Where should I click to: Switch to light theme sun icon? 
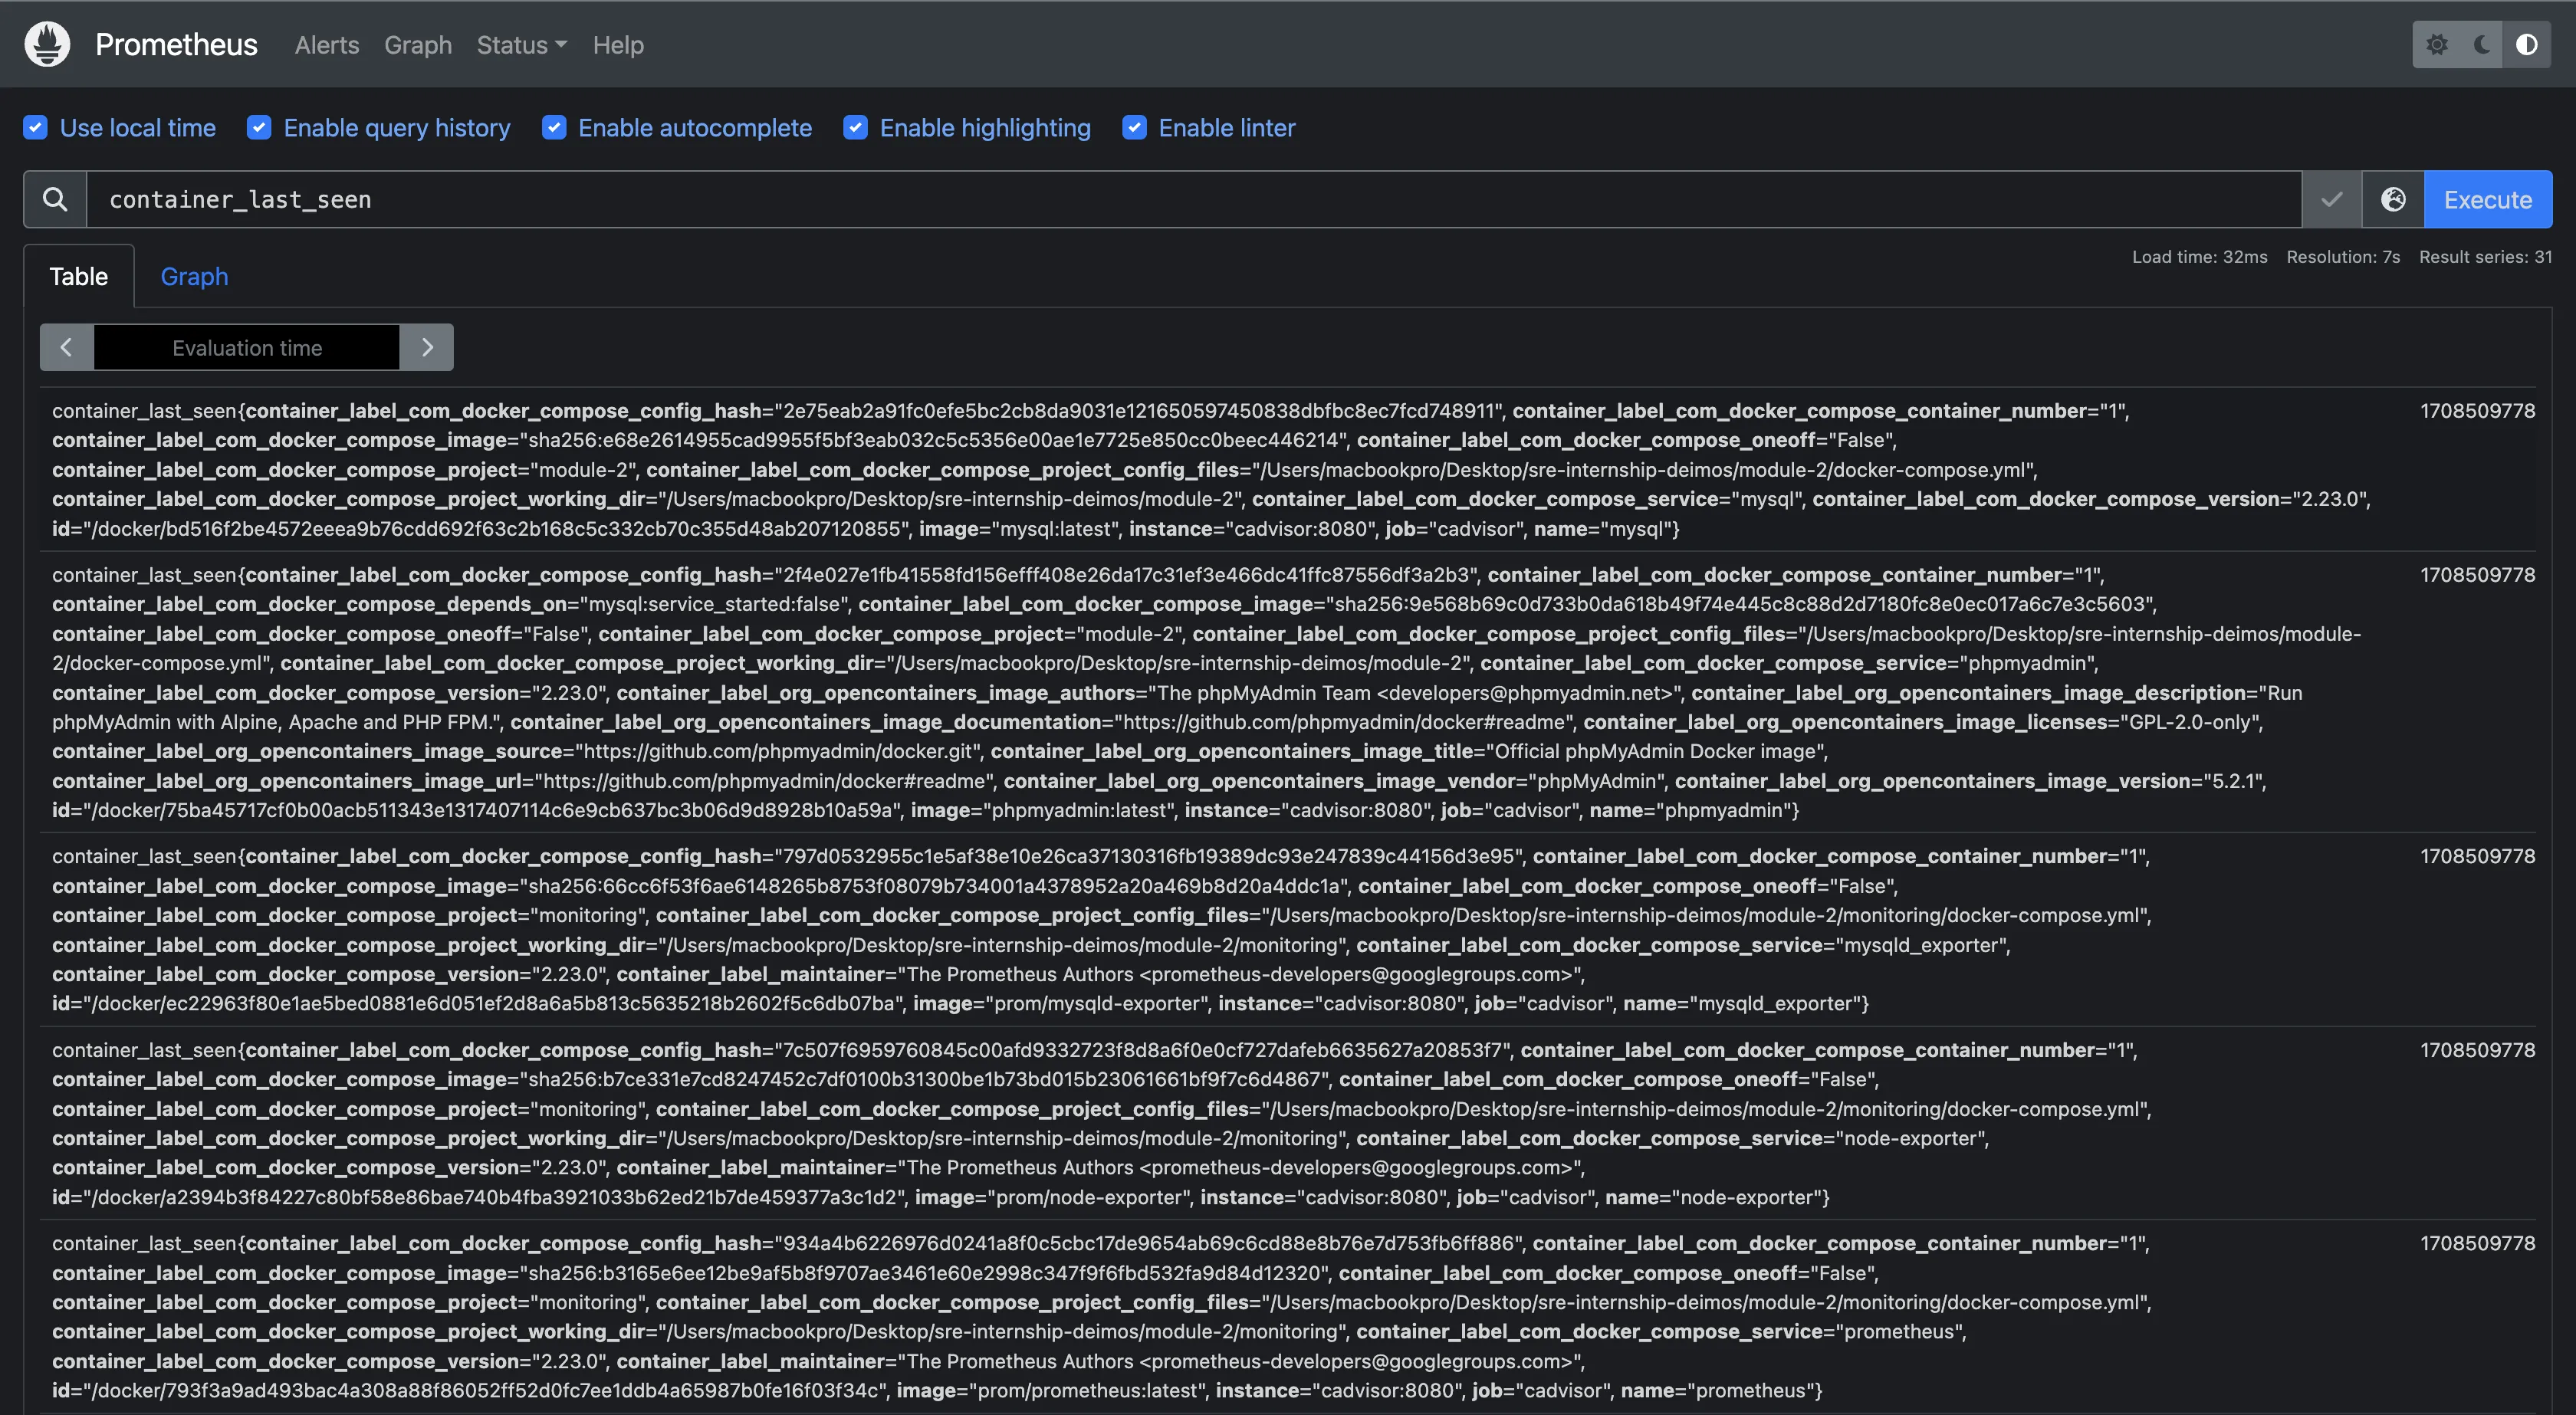point(2437,44)
